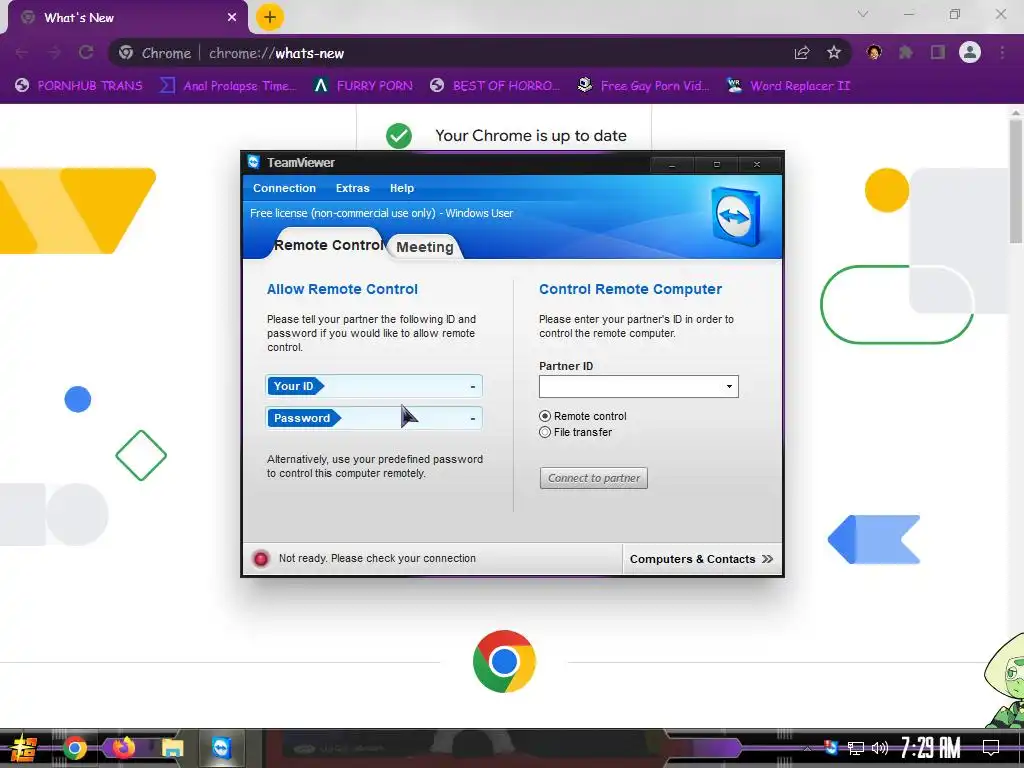Toggle Chrome side panel icon
The width and height of the screenshot is (1024, 768).
(x=938, y=53)
